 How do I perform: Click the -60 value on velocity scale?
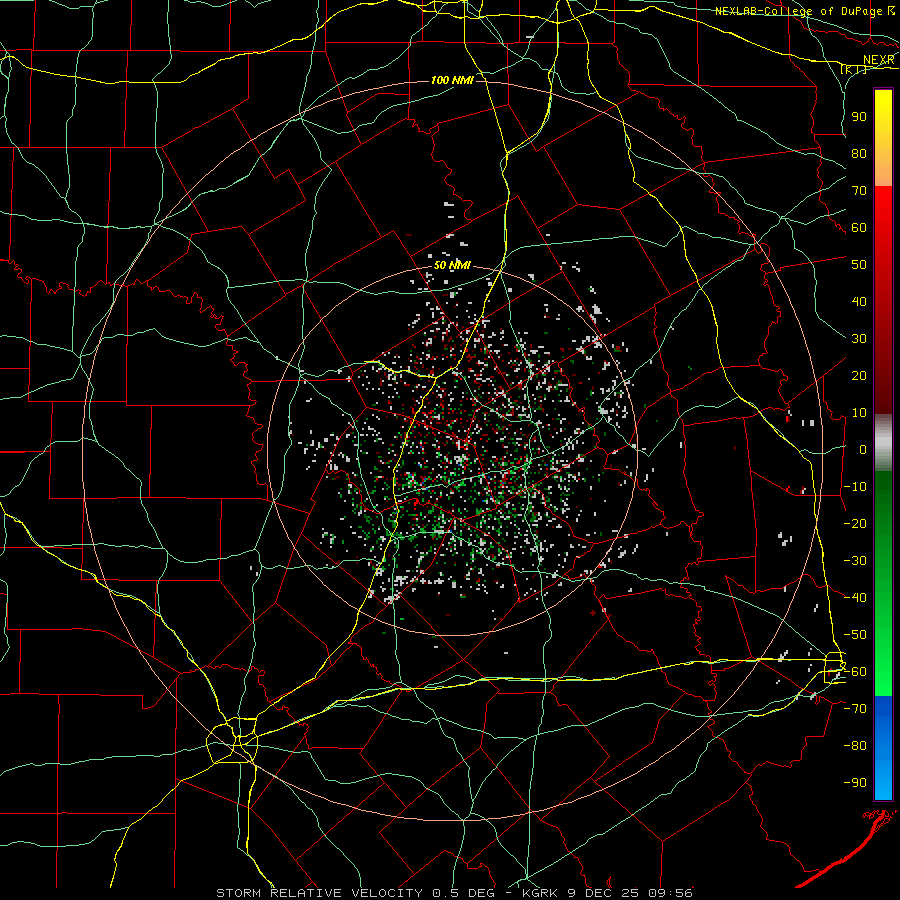pyautogui.click(x=855, y=672)
